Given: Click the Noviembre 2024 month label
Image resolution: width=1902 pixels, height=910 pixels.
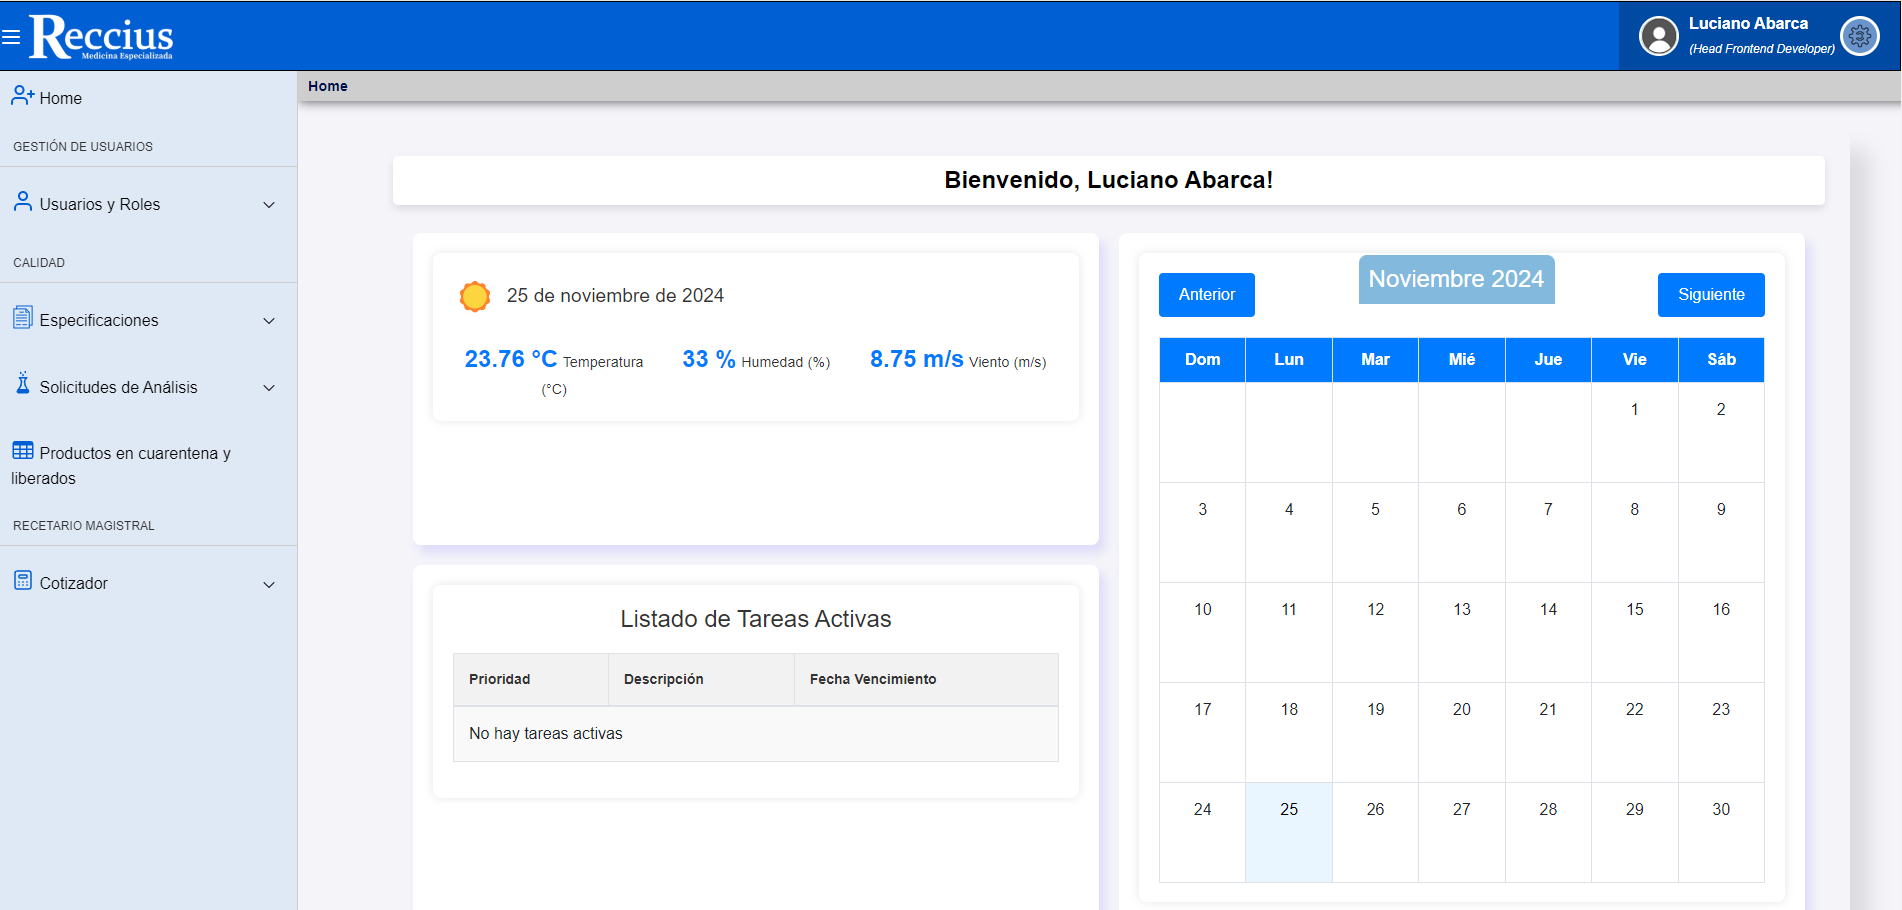Looking at the screenshot, I should click(x=1455, y=280).
